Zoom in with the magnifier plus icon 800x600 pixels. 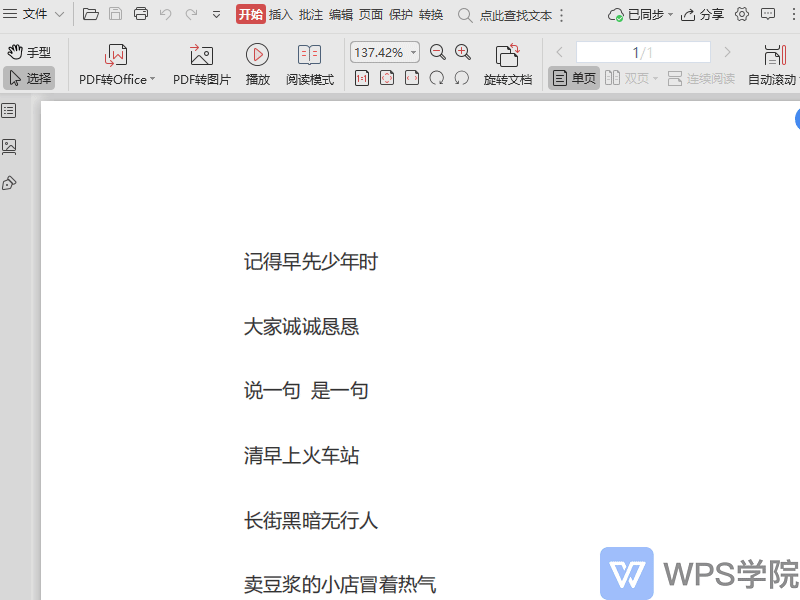pyautogui.click(x=462, y=51)
